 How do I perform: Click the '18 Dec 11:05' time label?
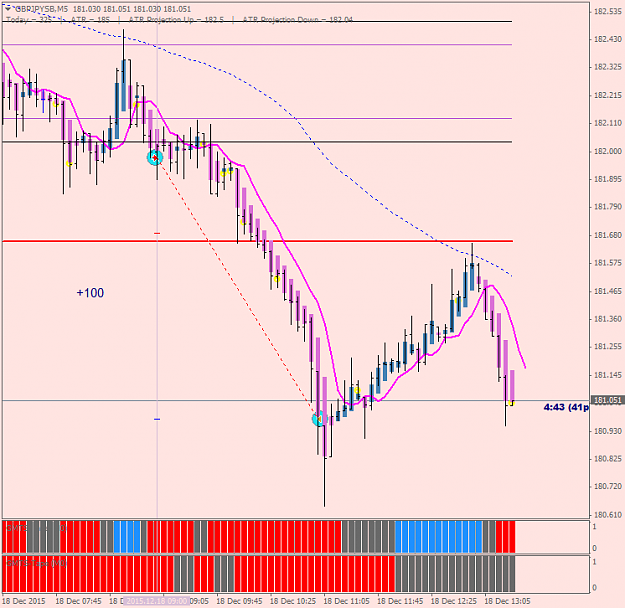point(347,601)
